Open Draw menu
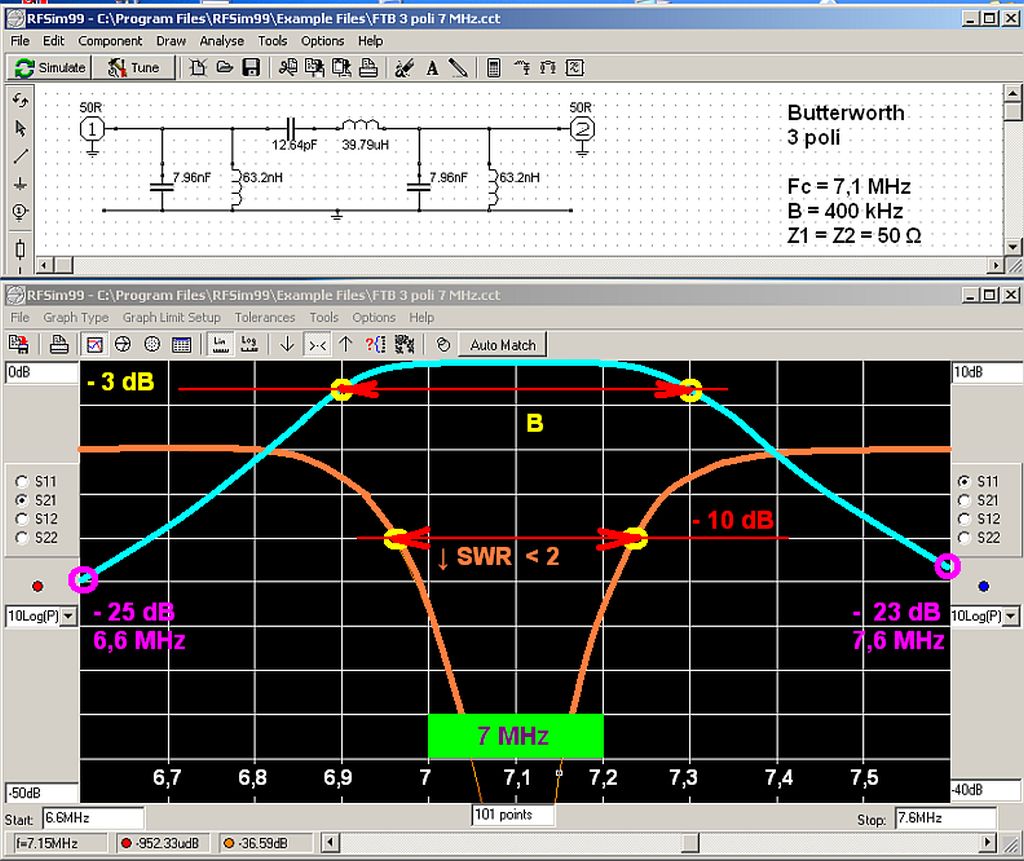 170,41
